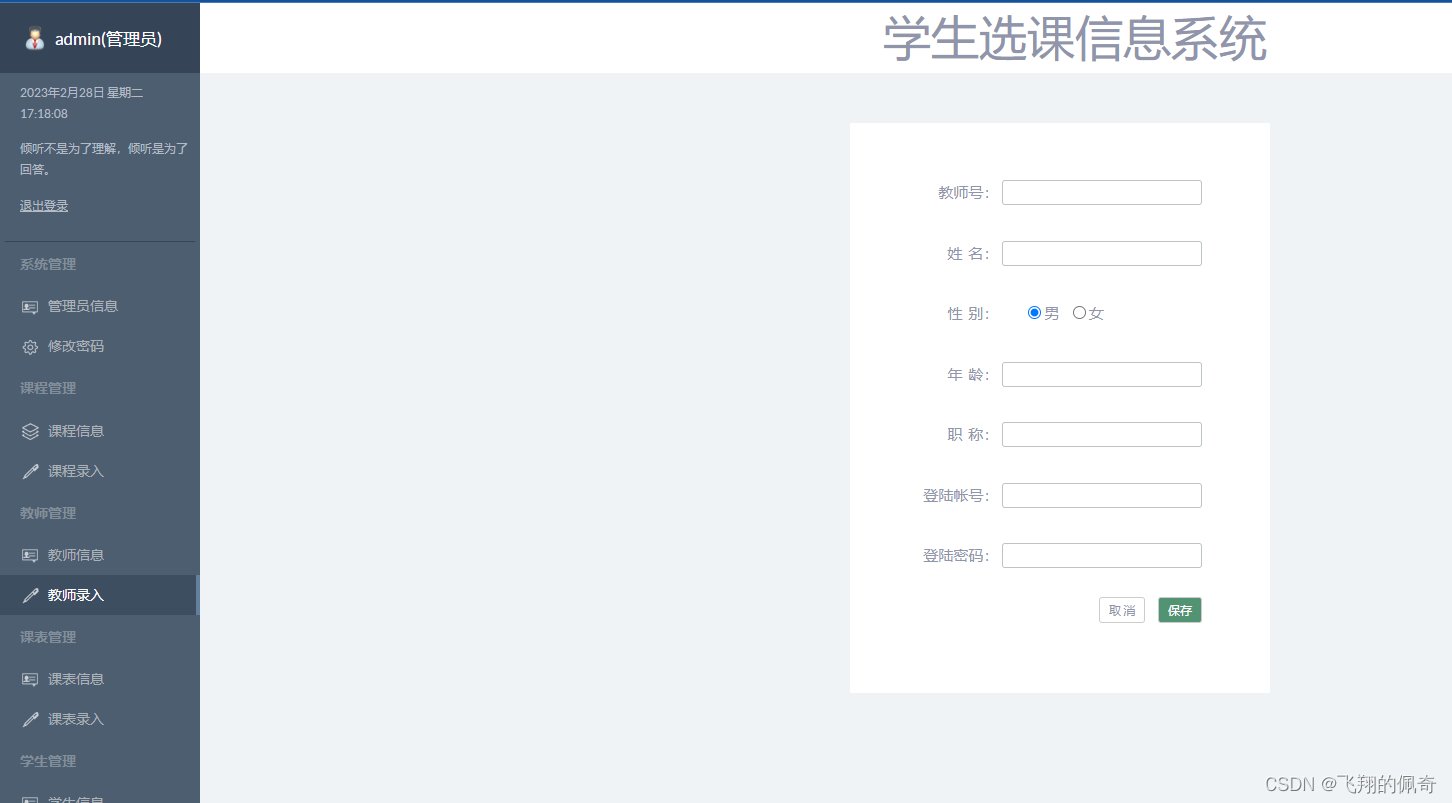
Task: Click into the 职称 text box
Action: pyautogui.click(x=1101, y=435)
